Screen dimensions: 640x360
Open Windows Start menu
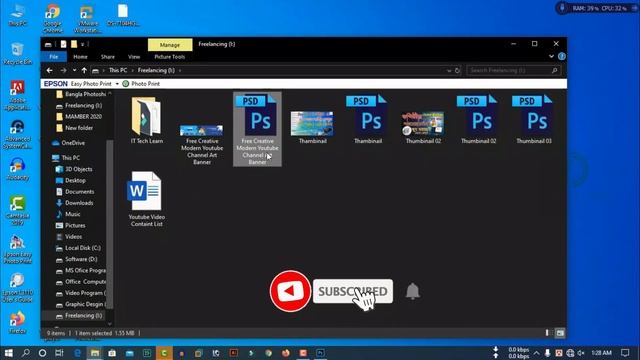[x=8, y=353]
